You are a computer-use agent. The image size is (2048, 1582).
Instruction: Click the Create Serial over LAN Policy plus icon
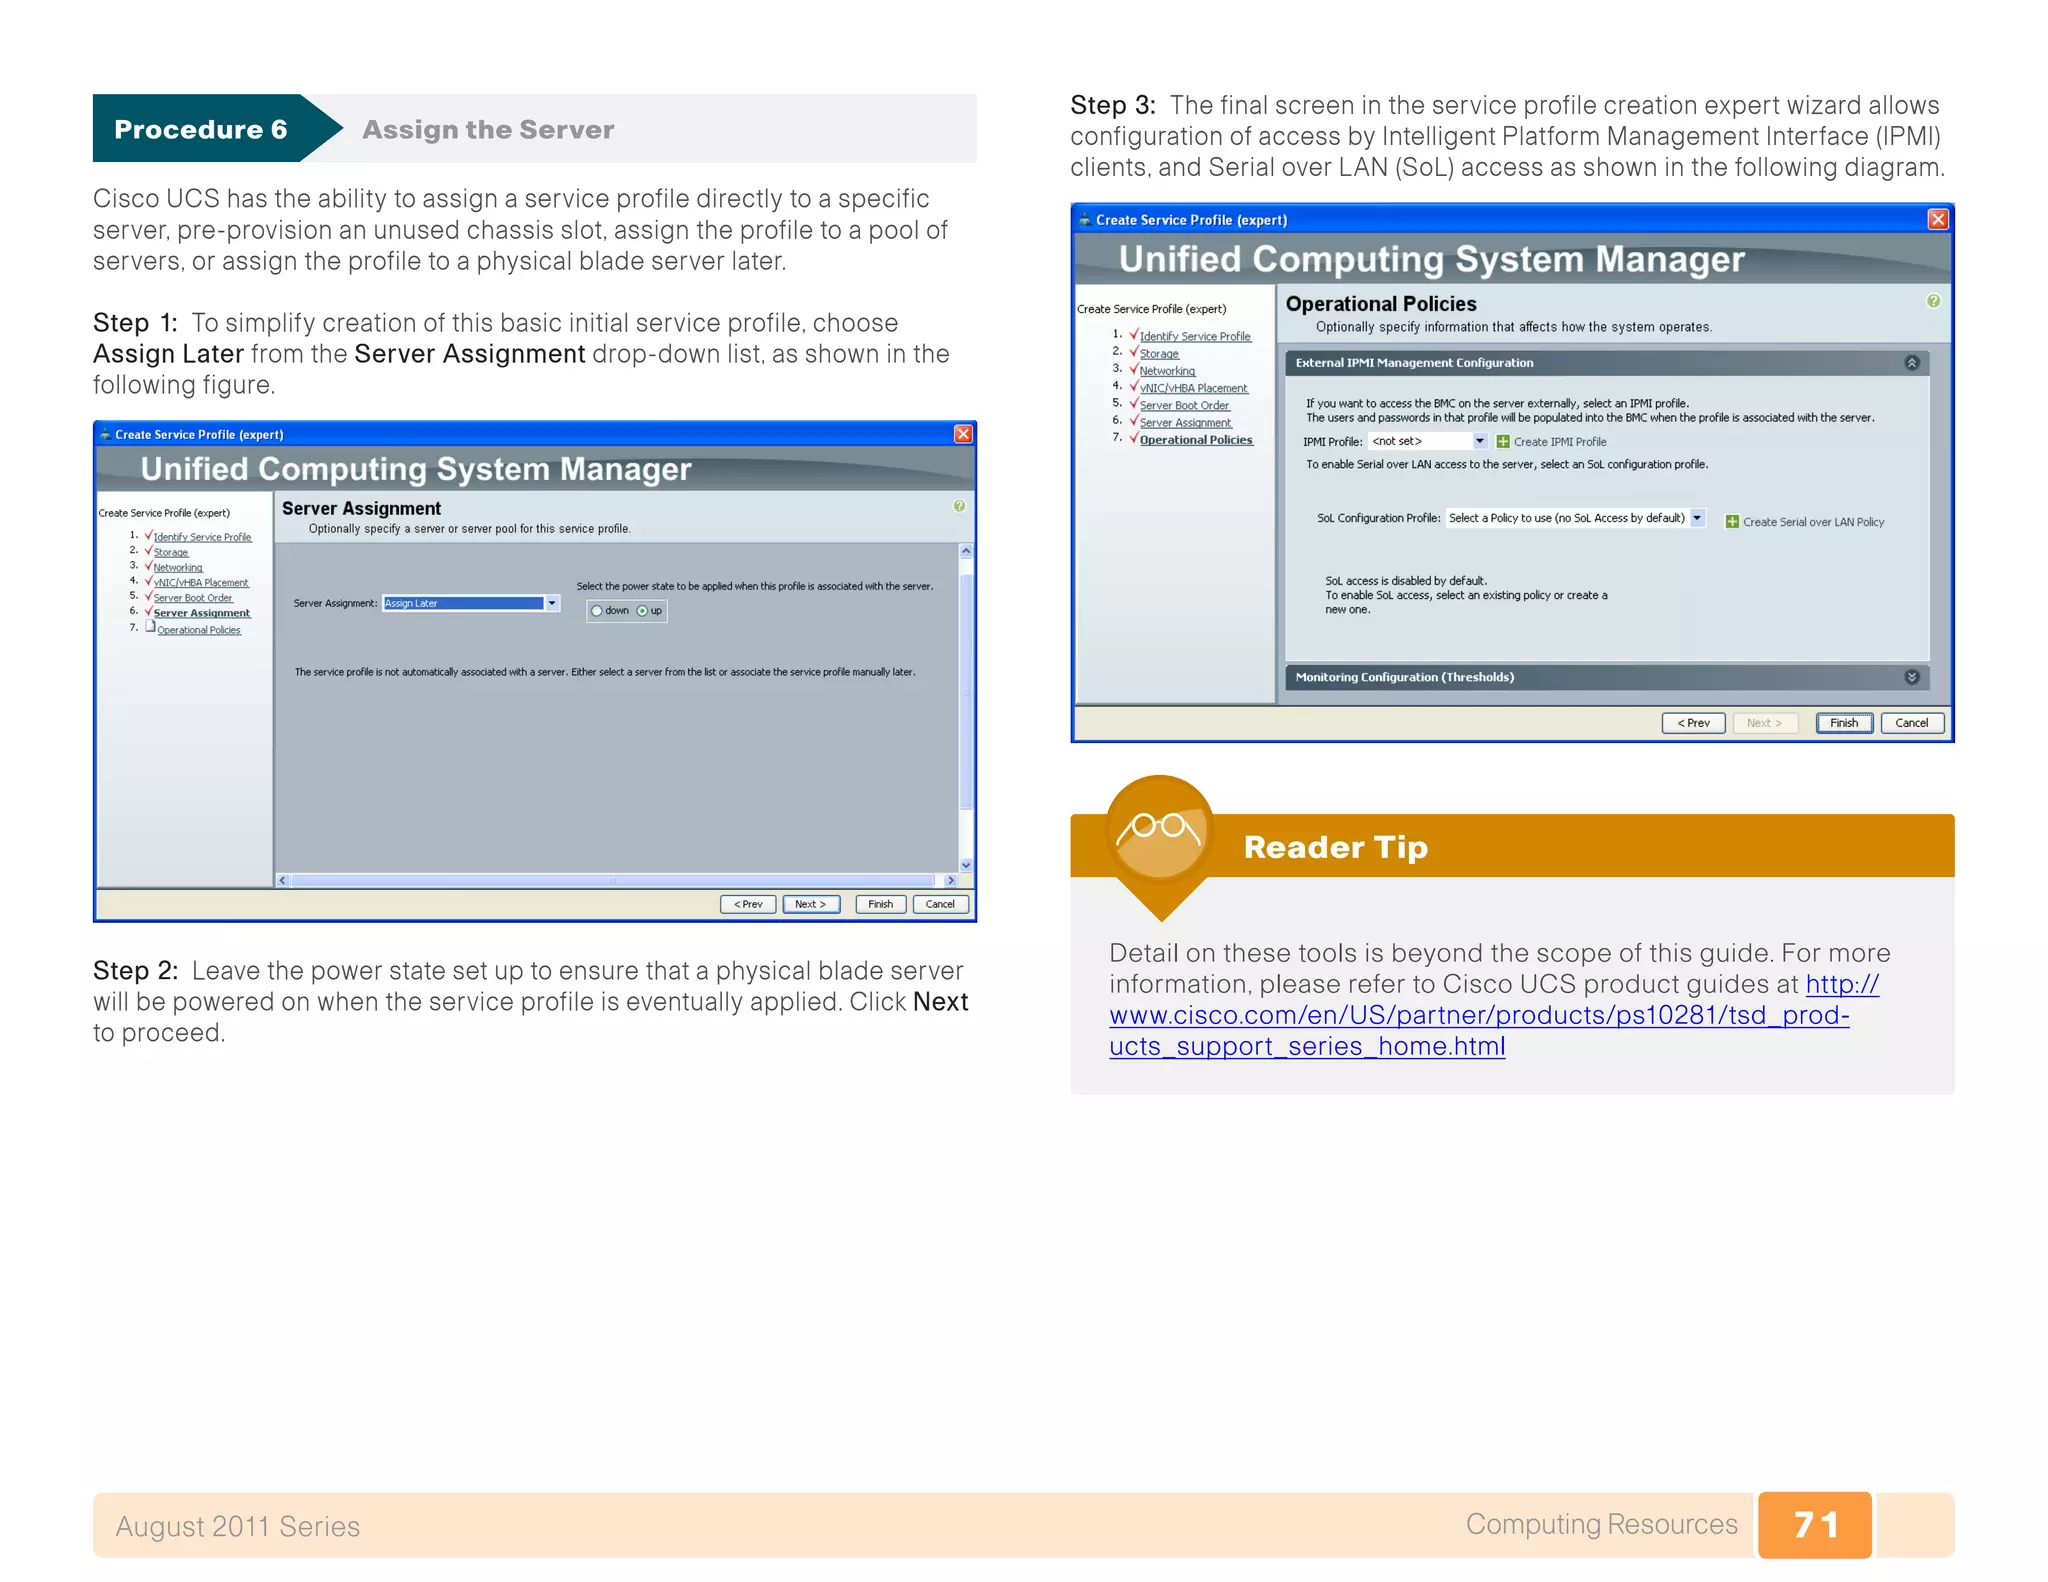(x=1731, y=522)
